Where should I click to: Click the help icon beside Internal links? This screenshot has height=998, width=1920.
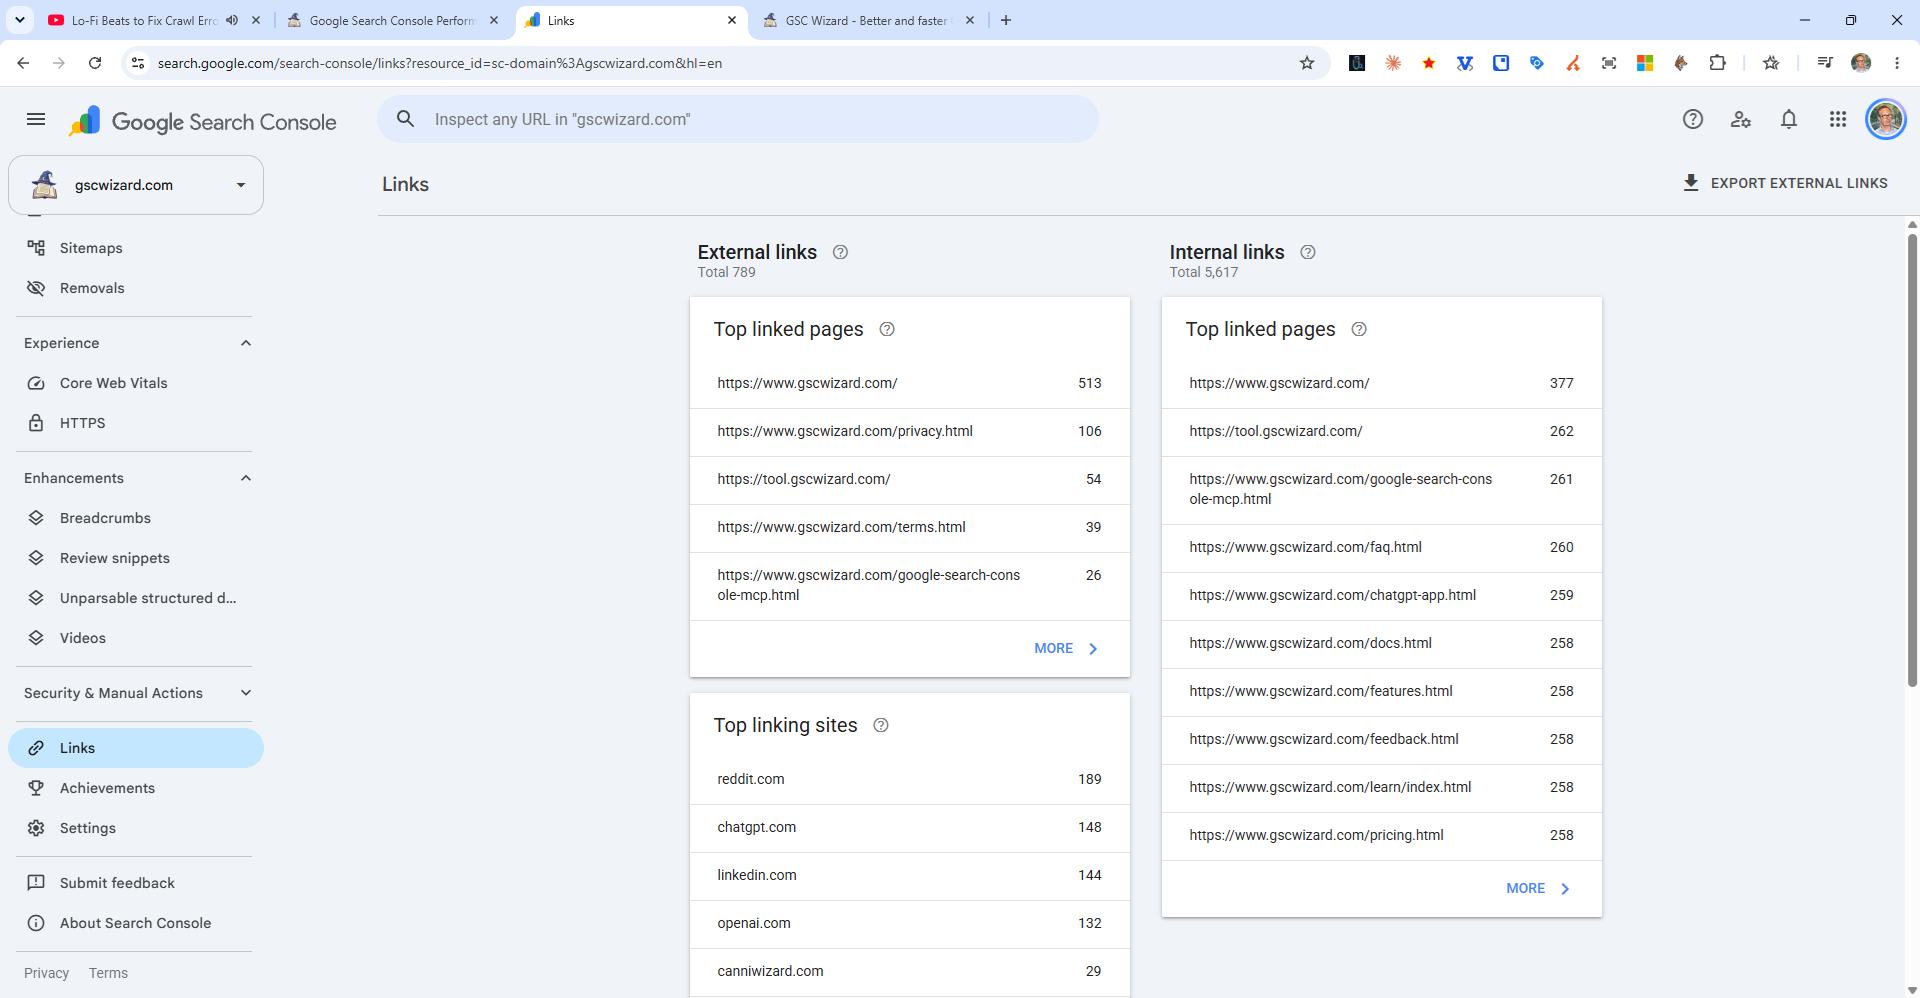1307,252
